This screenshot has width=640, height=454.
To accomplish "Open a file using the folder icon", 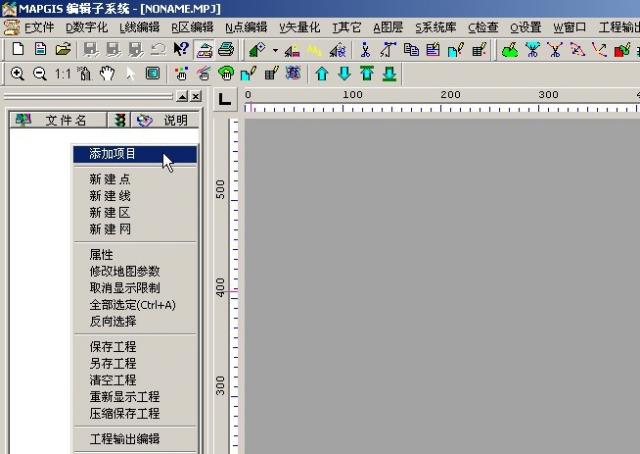I will [x=62, y=49].
